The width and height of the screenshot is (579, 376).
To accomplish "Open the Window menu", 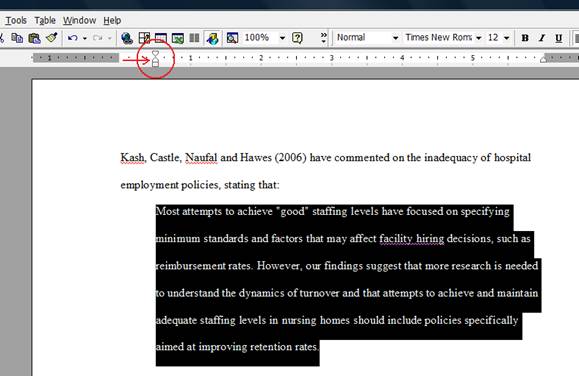I will (79, 20).
